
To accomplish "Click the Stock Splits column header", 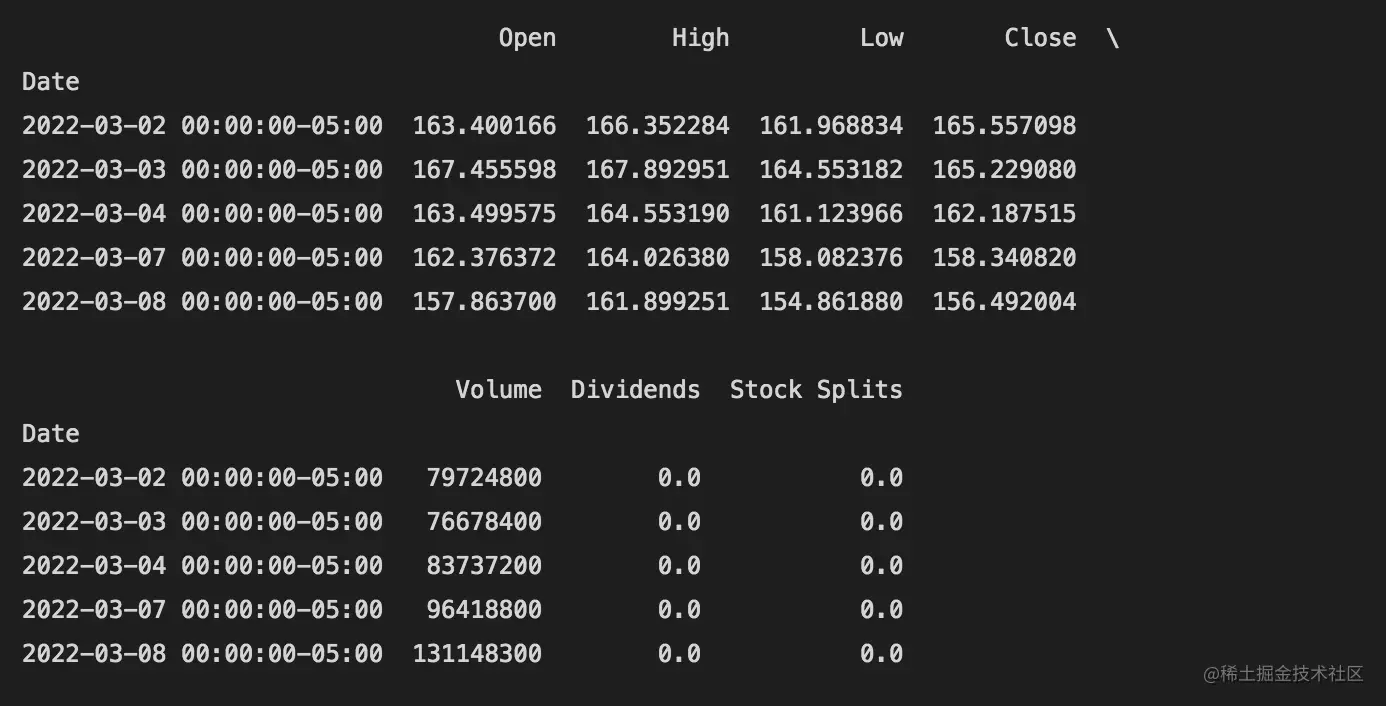I will 816,390.
